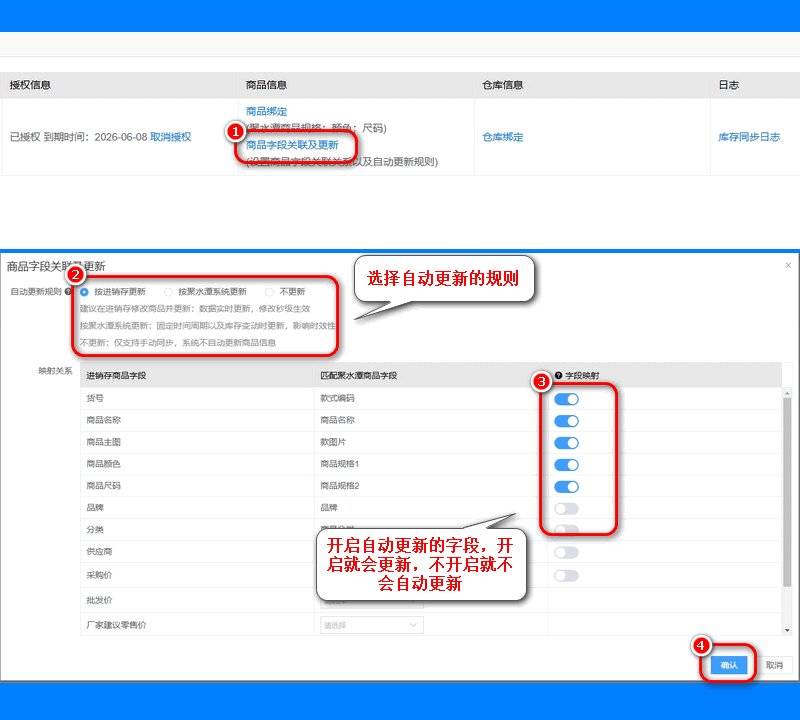Open the 厂家建议零售价 请选择 dropdown

pyautogui.click(x=370, y=624)
